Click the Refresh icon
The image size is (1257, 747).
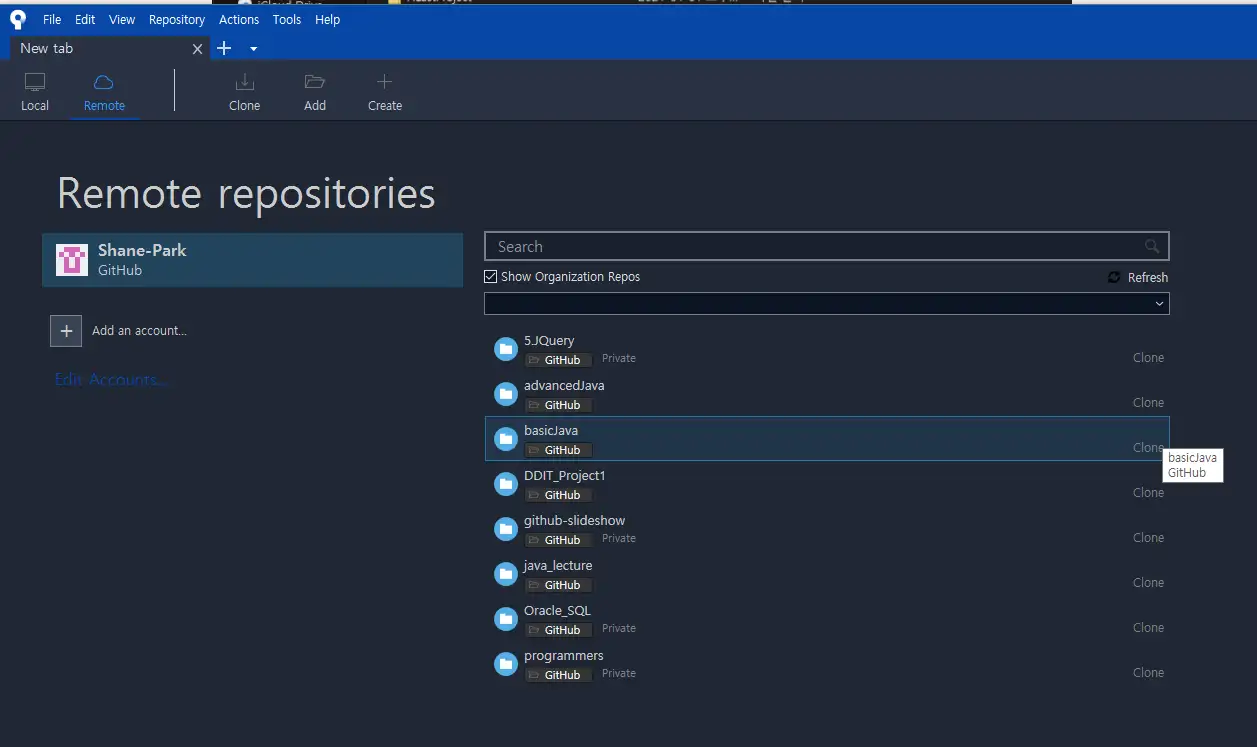pos(1114,277)
